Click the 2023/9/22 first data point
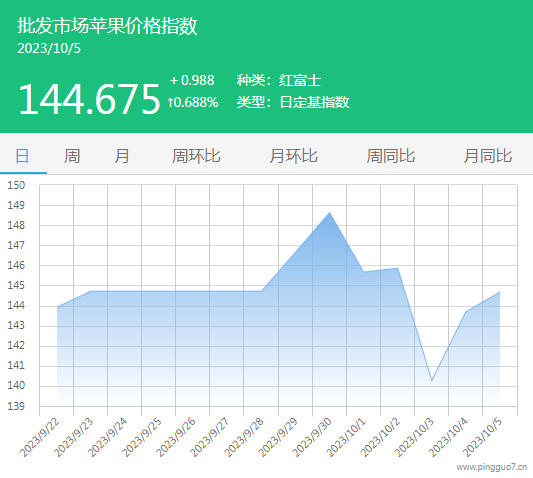This screenshot has height=478, width=533. coord(57,307)
